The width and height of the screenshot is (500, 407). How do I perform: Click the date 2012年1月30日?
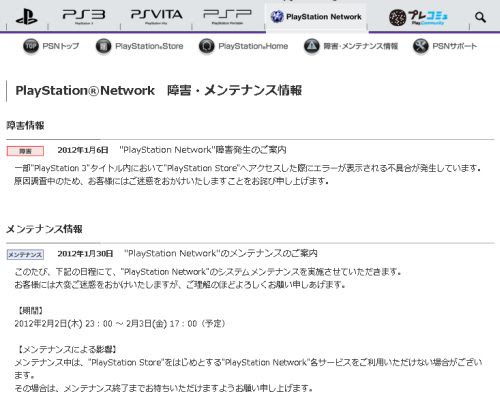85,254
